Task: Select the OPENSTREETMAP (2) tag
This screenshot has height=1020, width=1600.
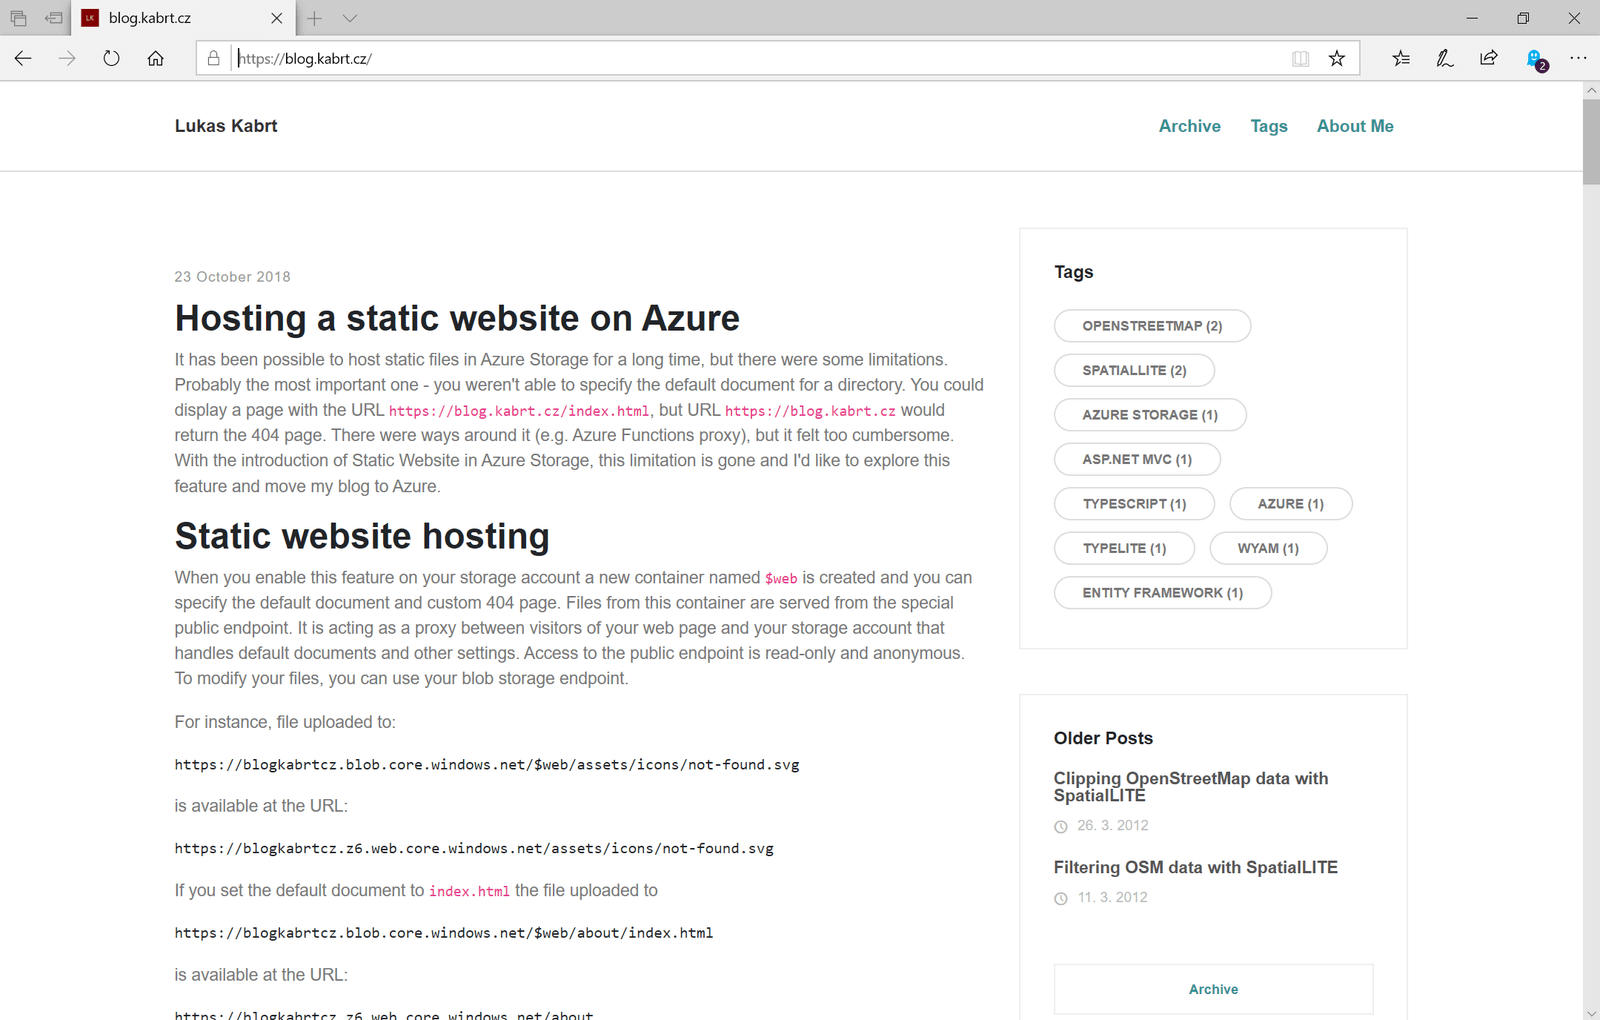Action: pyautogui.click(x=1152, y=326)
